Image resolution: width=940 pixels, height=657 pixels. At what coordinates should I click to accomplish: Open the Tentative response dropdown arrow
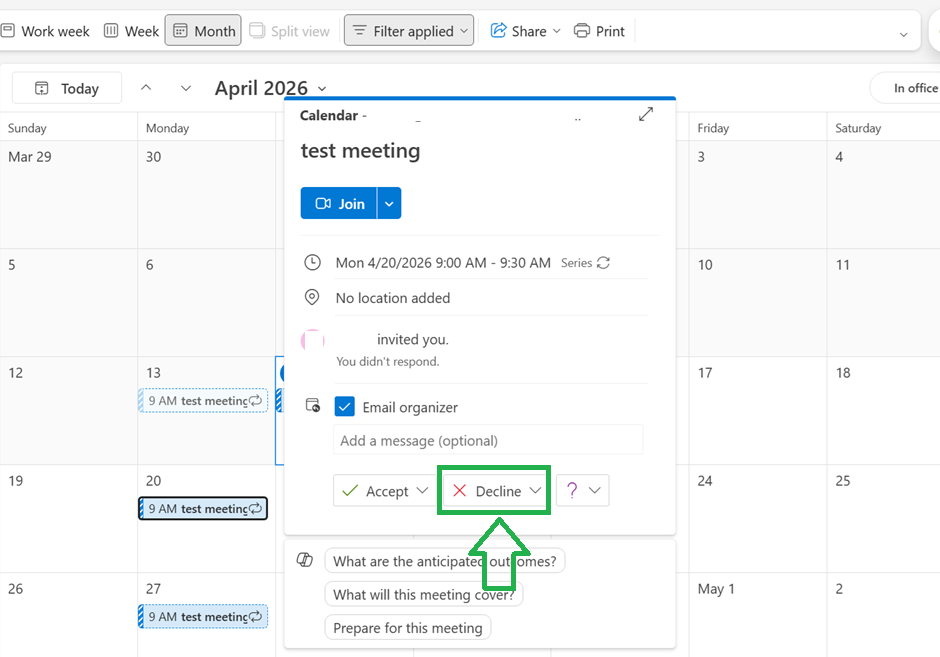(595, 490)
